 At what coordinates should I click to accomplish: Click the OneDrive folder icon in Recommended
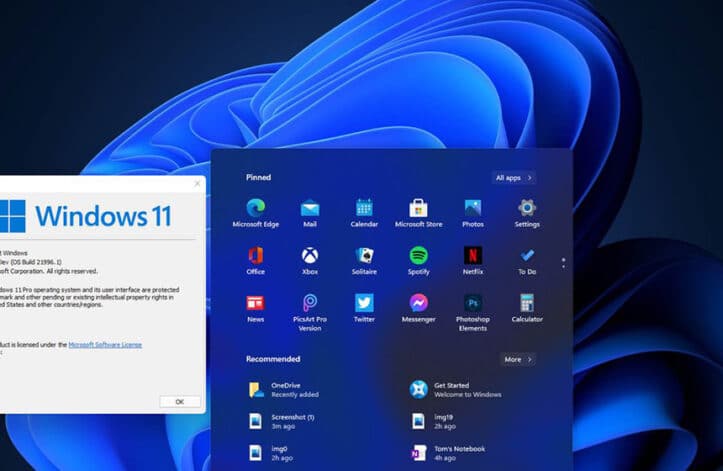pos(256,390)
